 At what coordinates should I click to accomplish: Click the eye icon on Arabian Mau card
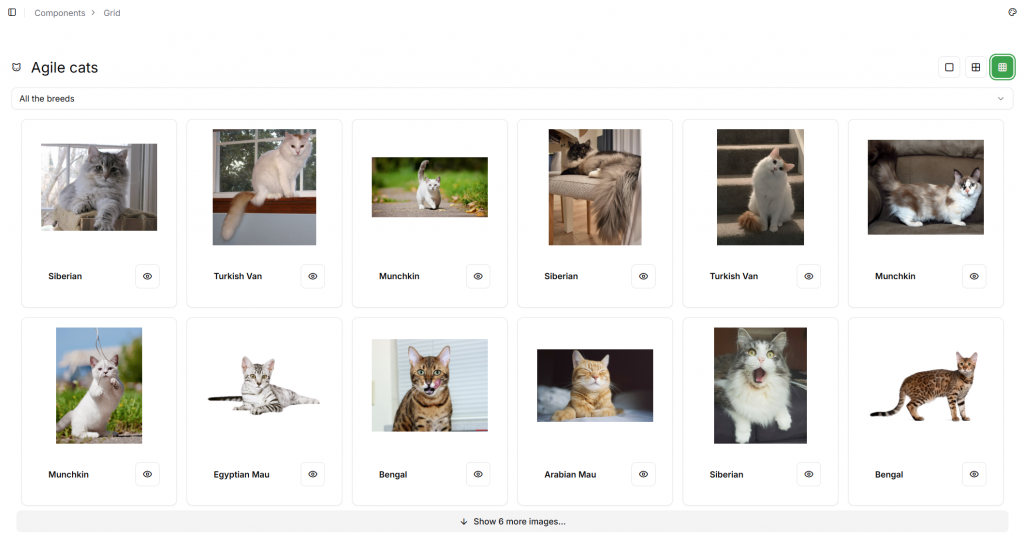click(x=643, y=475)
